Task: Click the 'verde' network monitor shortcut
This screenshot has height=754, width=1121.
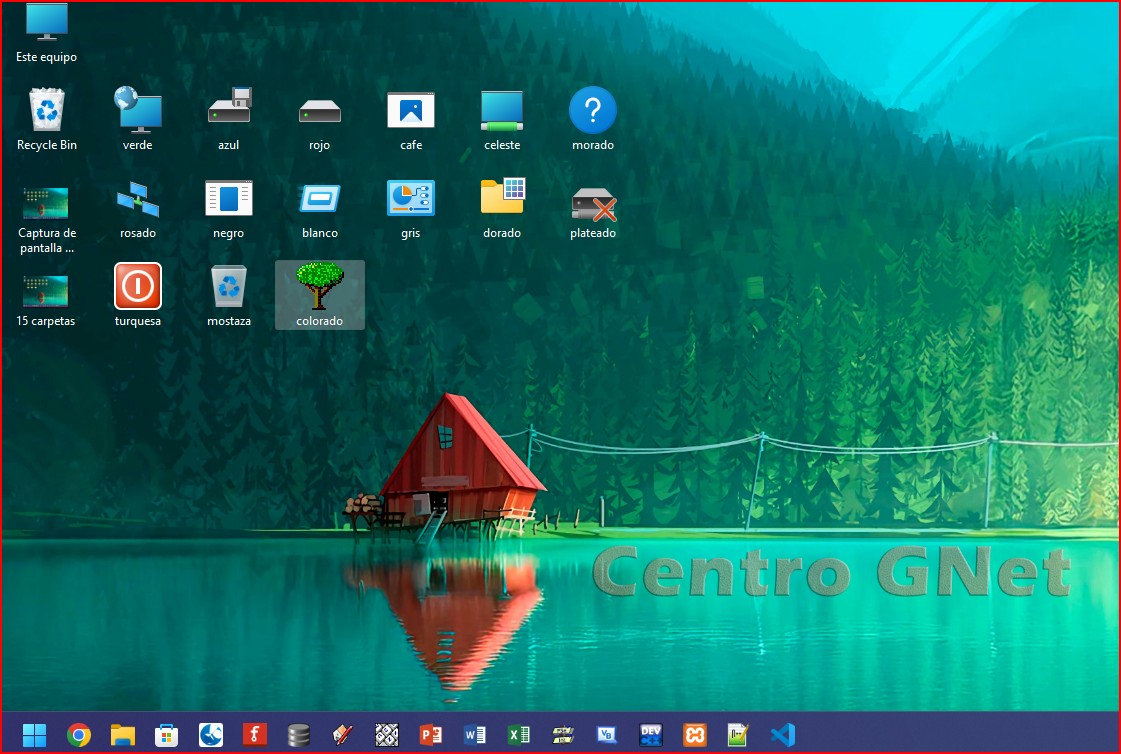Action: (x=138, y=110)
